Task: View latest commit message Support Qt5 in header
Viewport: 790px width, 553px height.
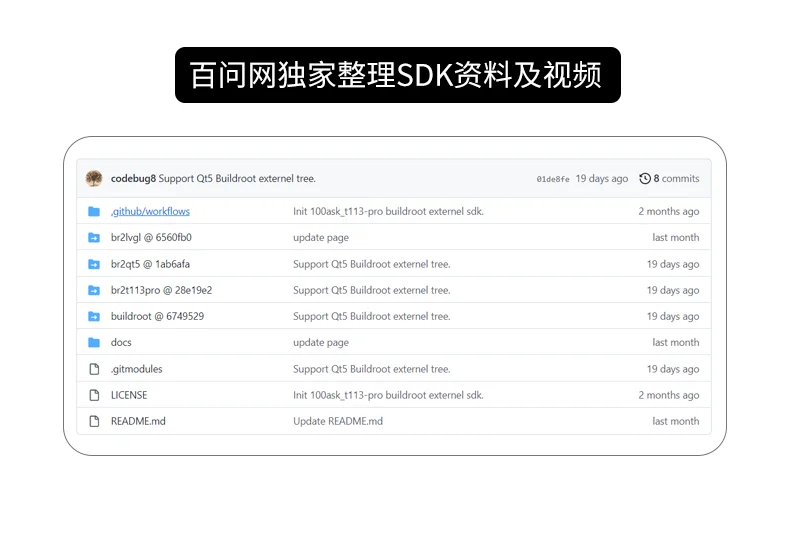Action: click(237, 179)
